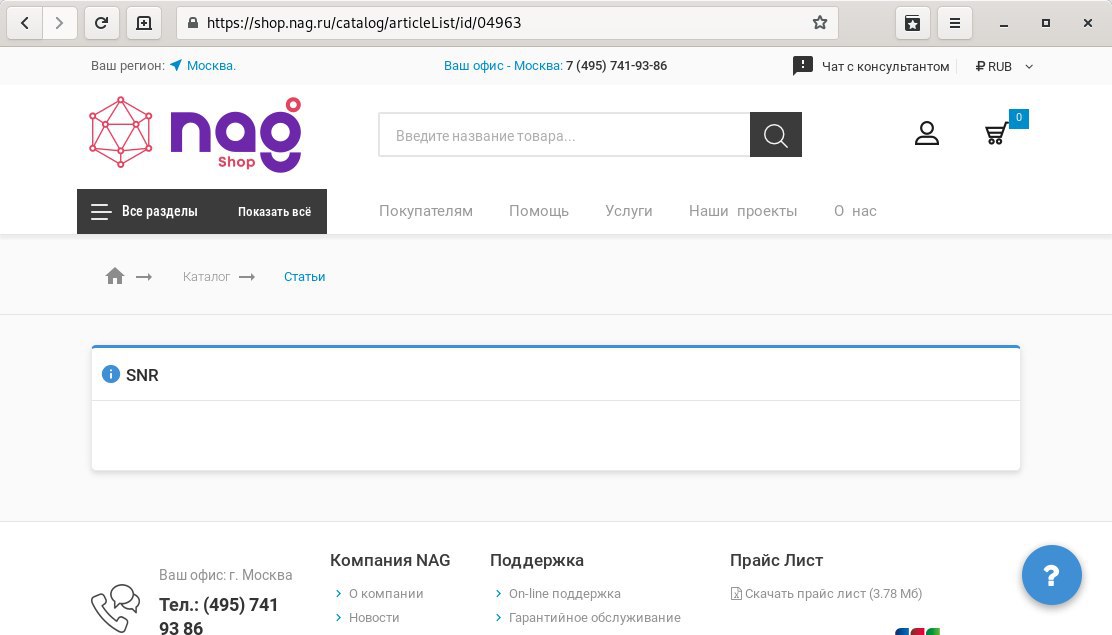Screen dimensions: 1112x635
Task: Open the Помощь menu
Action: (539, 211)
